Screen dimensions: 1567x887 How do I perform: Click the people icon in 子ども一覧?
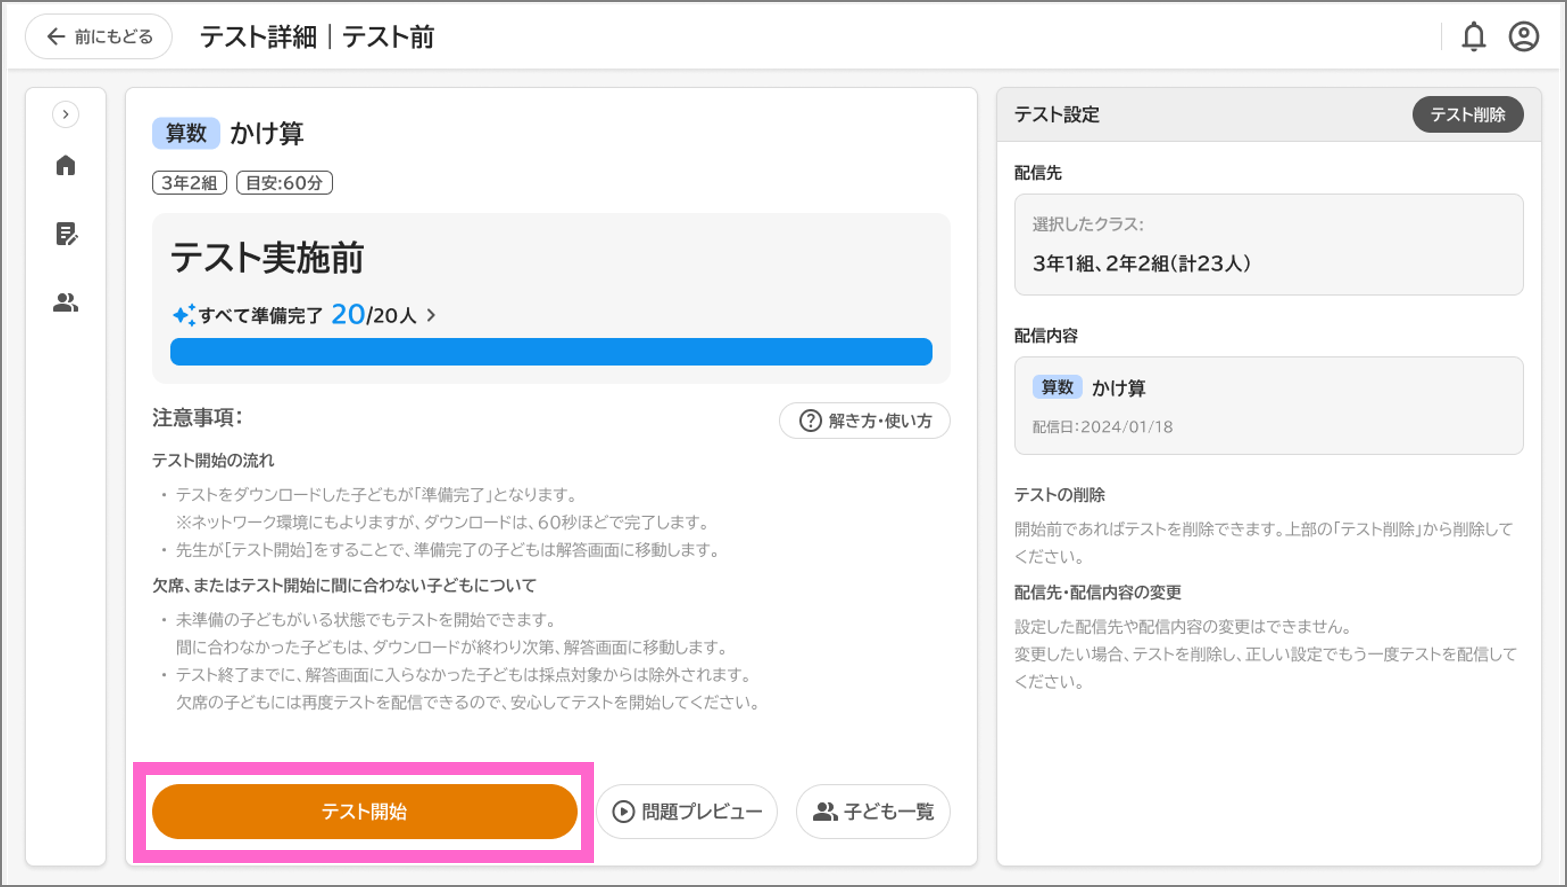pos(825,812)
